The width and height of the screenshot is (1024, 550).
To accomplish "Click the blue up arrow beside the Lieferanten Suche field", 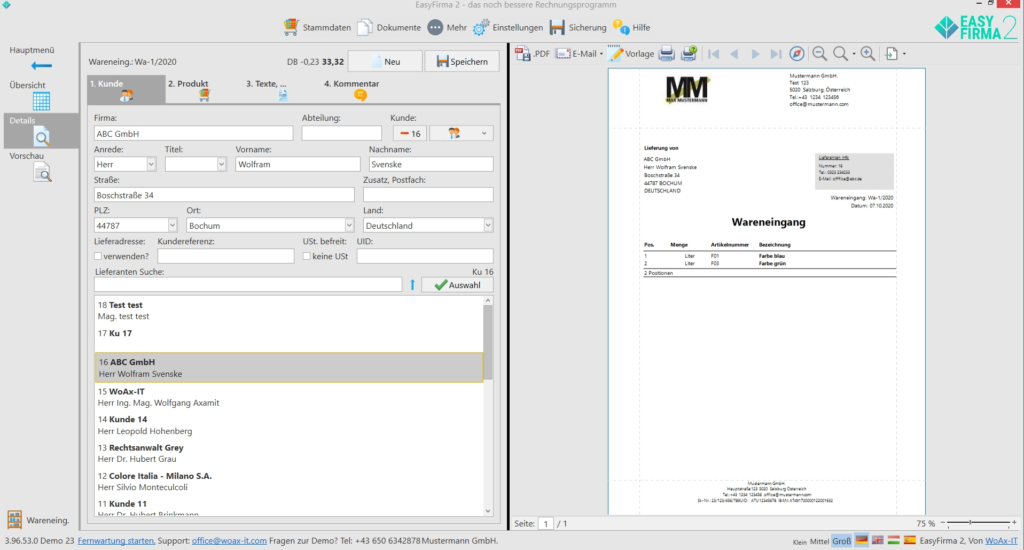I will [x=412, y=285].
